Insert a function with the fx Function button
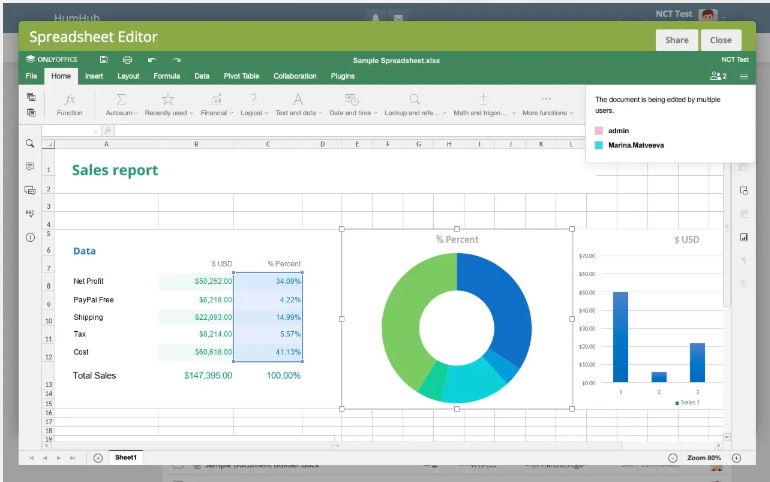This screenshot has height=482, width=770. pos(70,104)
